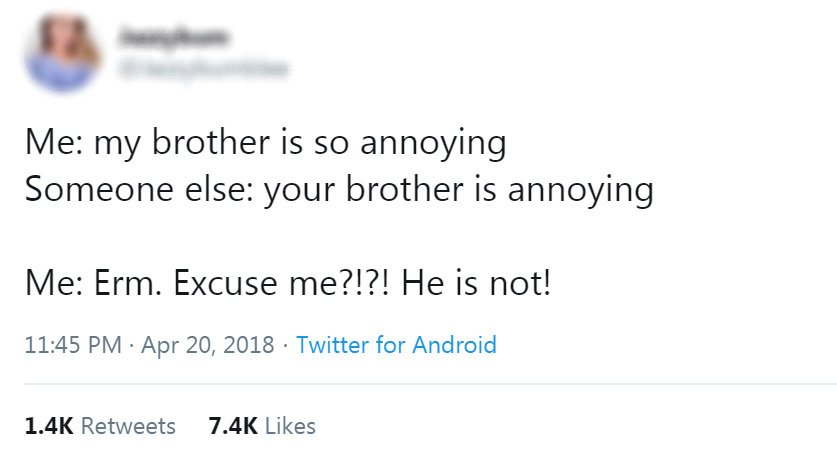Open the Twitter for Android link
Image resolution: width=837 pixels, height=455 pixels.
[396, 344]
